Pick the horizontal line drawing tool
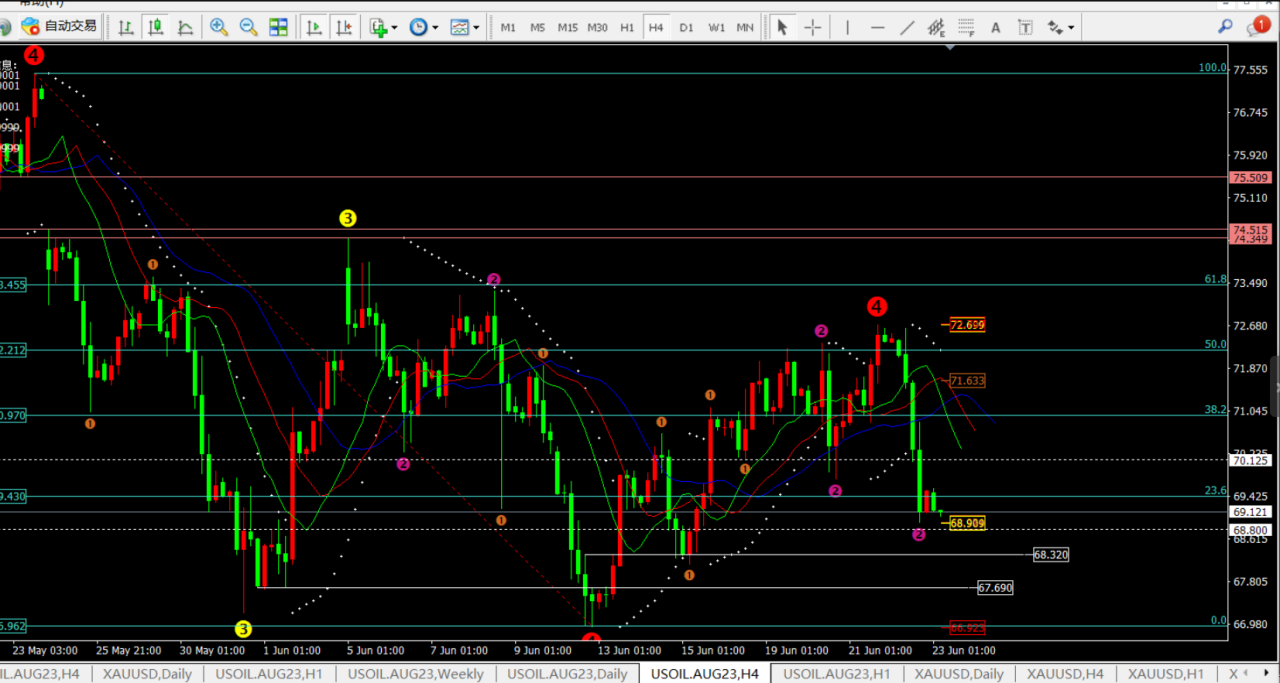This screenshot has width=1280, height=683. [877, 27]
